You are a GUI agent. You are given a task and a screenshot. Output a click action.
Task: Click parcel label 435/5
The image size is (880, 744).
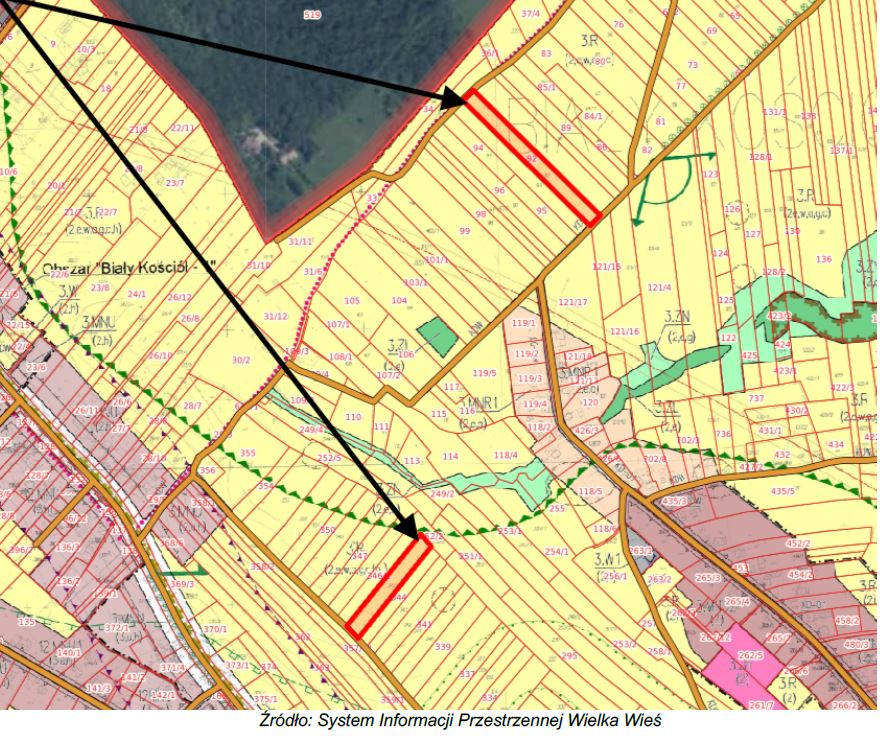(x=783, y=491)
